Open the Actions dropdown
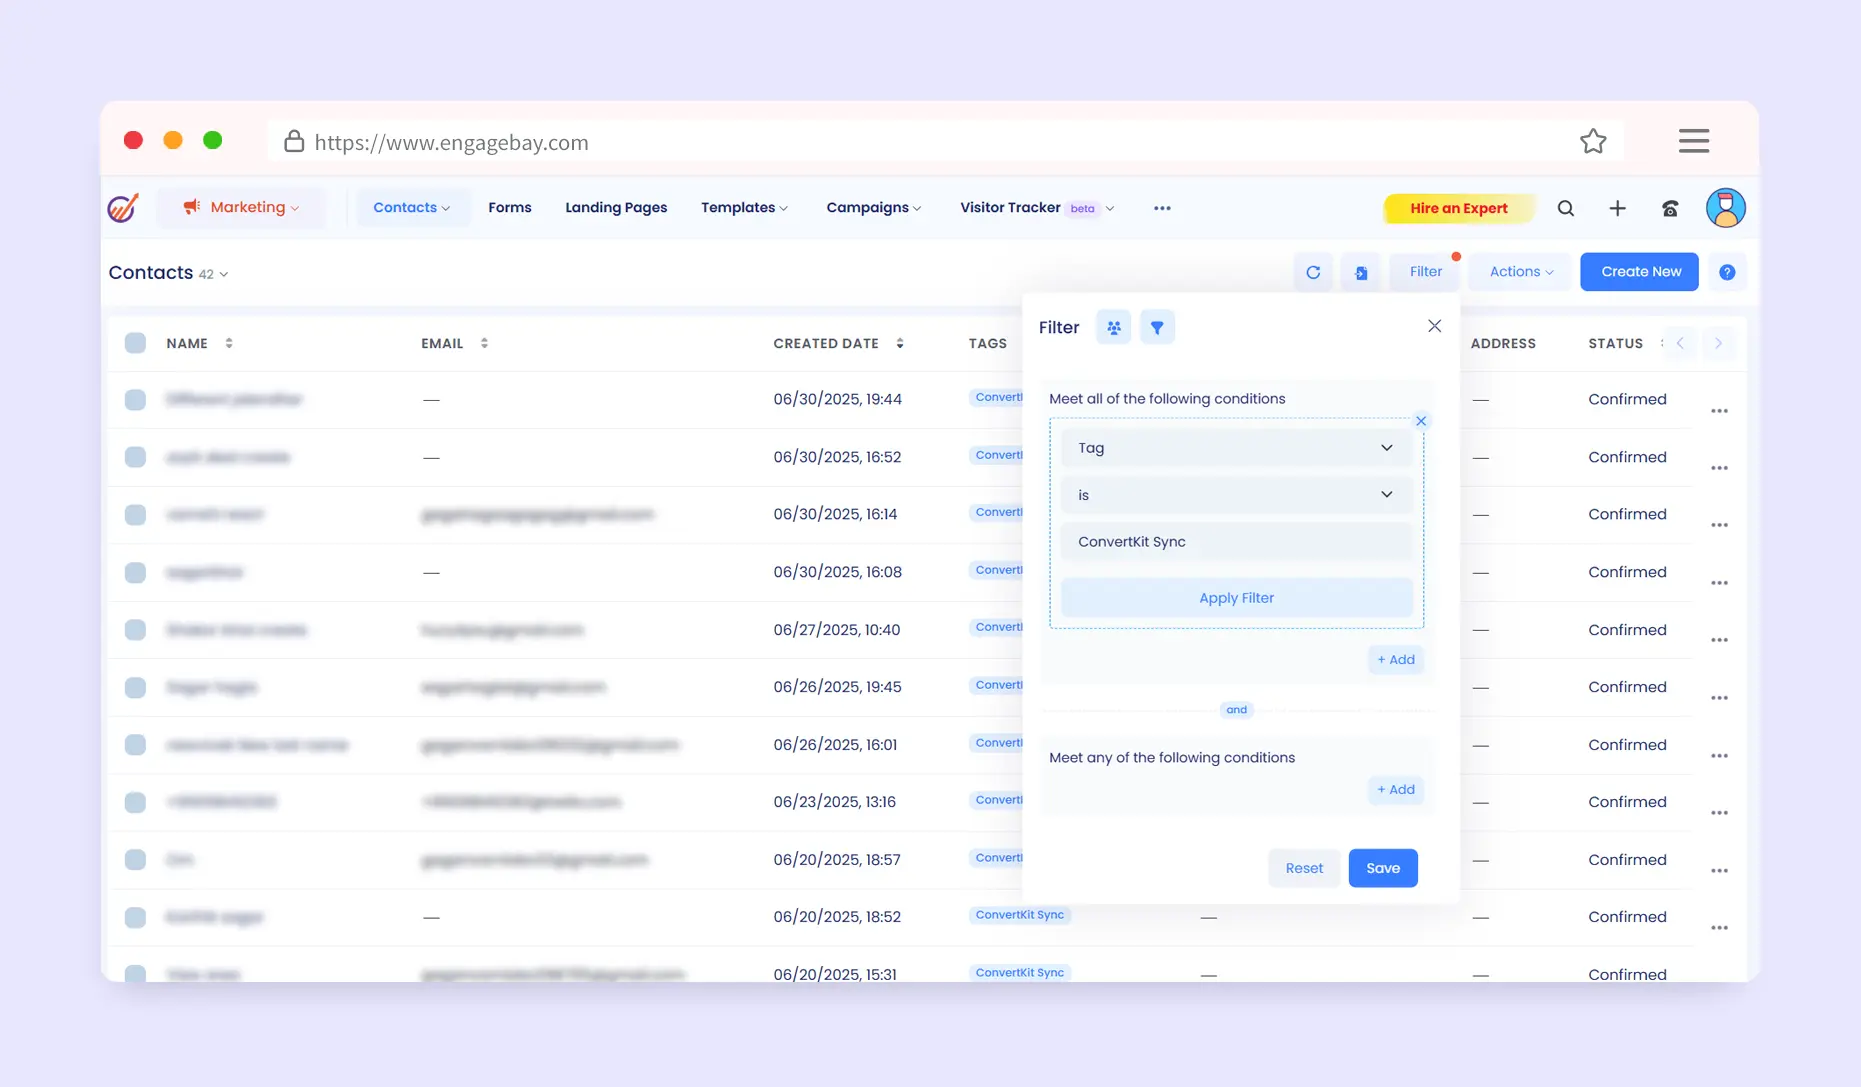The height and width of the screenshot is (1087, 1861). (x=1521, y=272)
